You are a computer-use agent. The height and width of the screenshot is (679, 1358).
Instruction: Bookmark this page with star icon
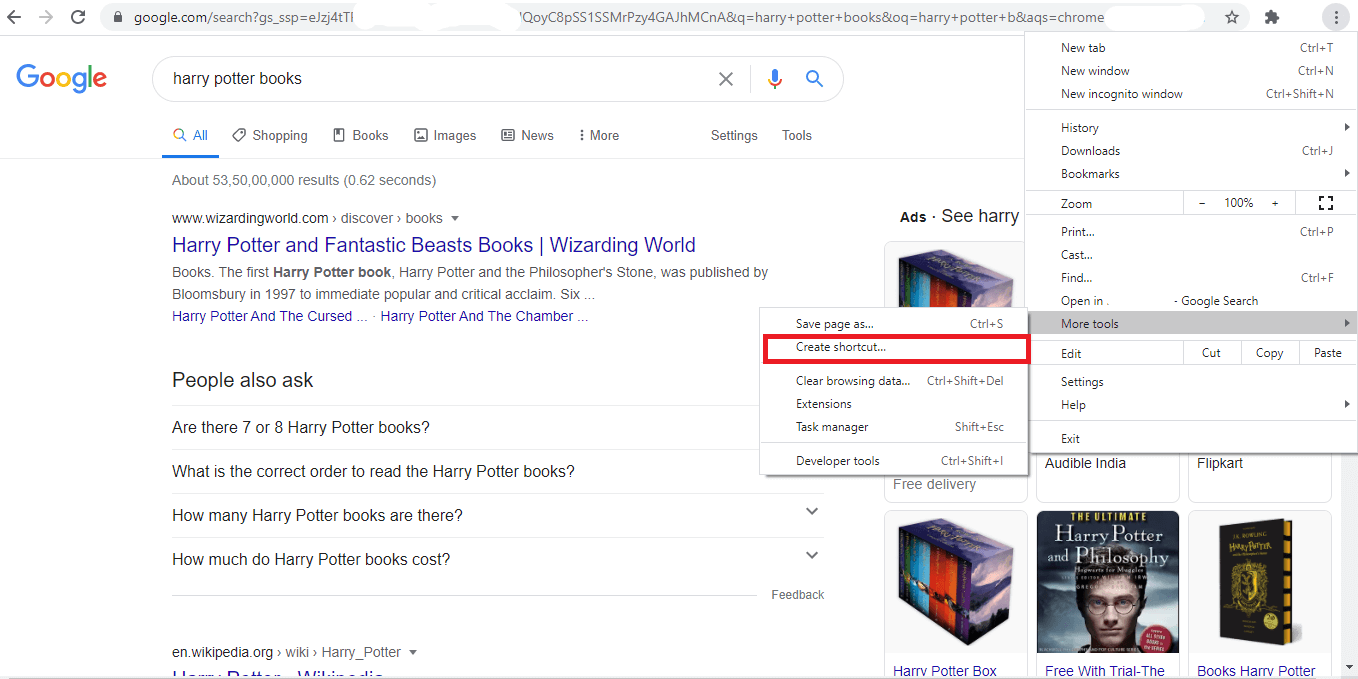pyautogui.click(x=1232, y=17)
